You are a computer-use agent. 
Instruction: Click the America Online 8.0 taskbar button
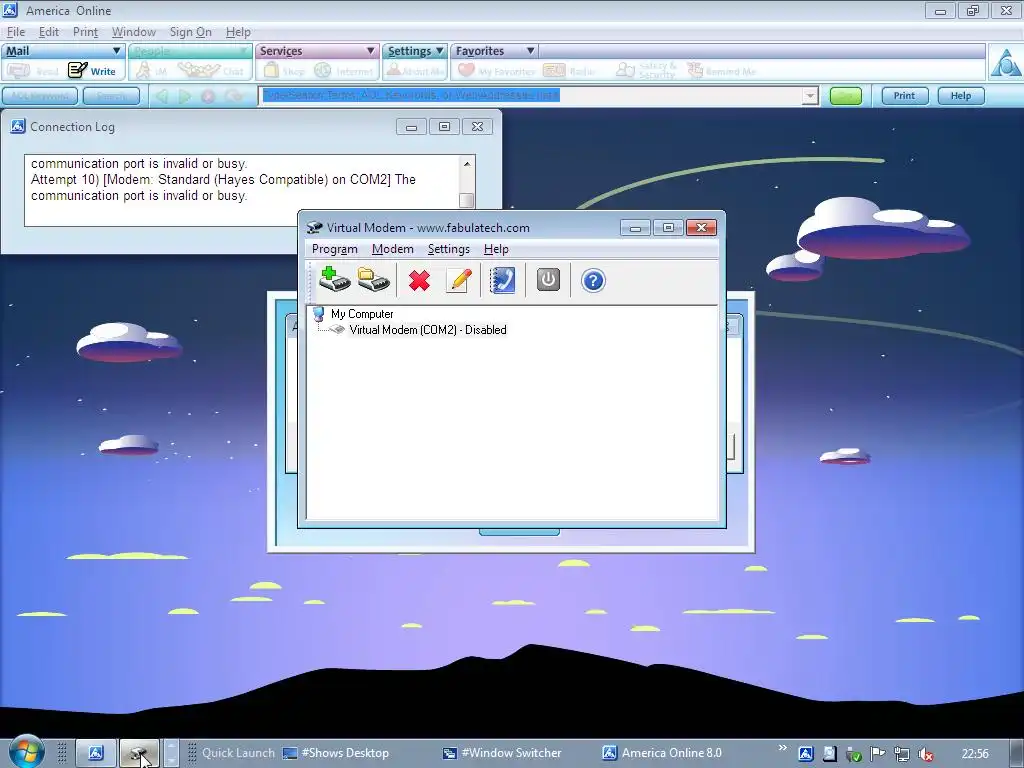coord(662,753)
